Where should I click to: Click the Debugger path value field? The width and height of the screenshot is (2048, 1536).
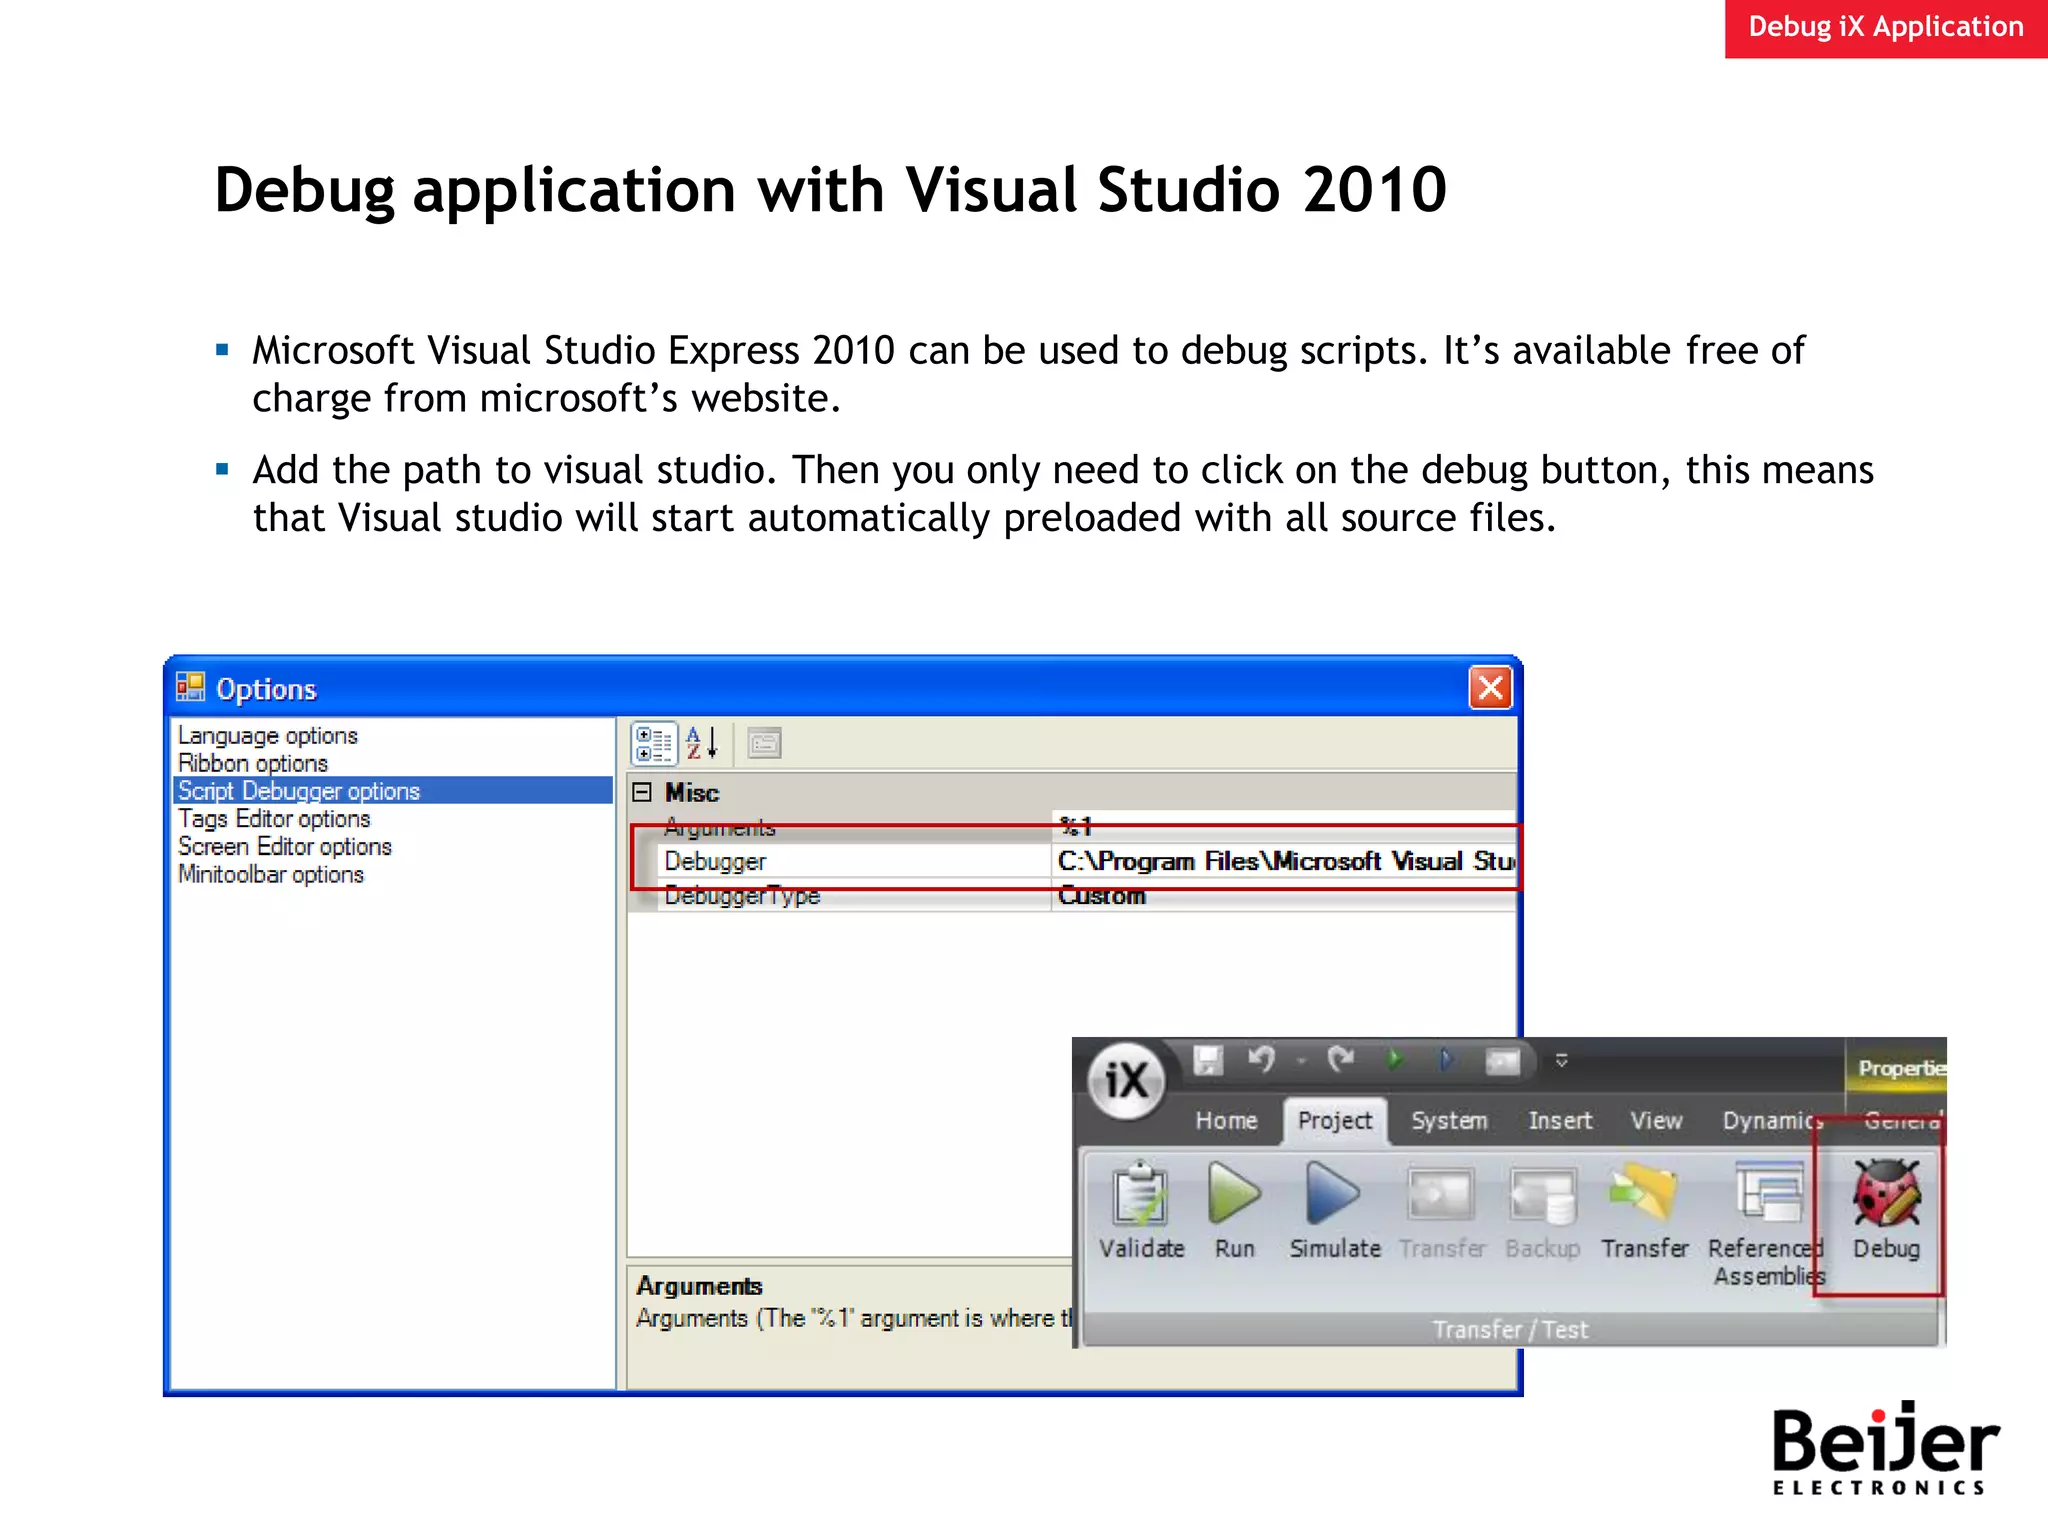1285,861
